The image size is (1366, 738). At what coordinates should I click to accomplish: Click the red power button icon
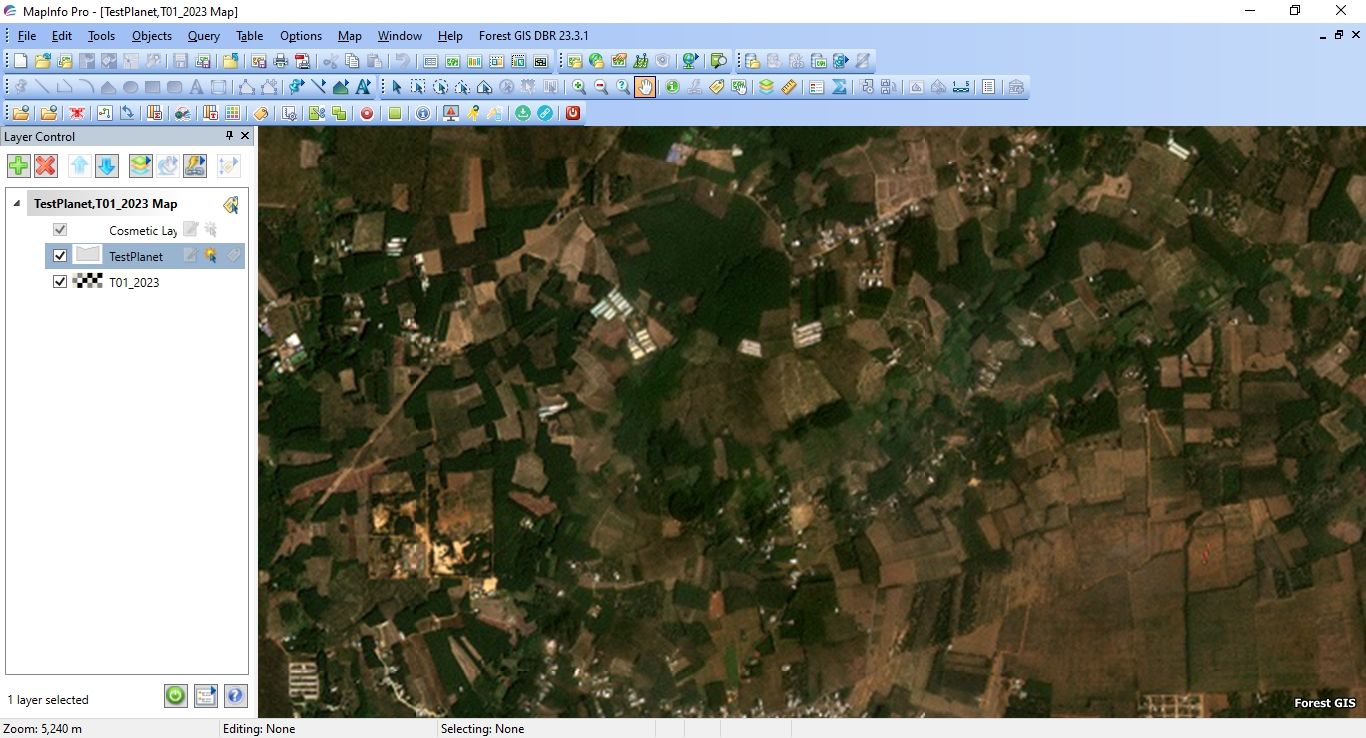(573, 113)
